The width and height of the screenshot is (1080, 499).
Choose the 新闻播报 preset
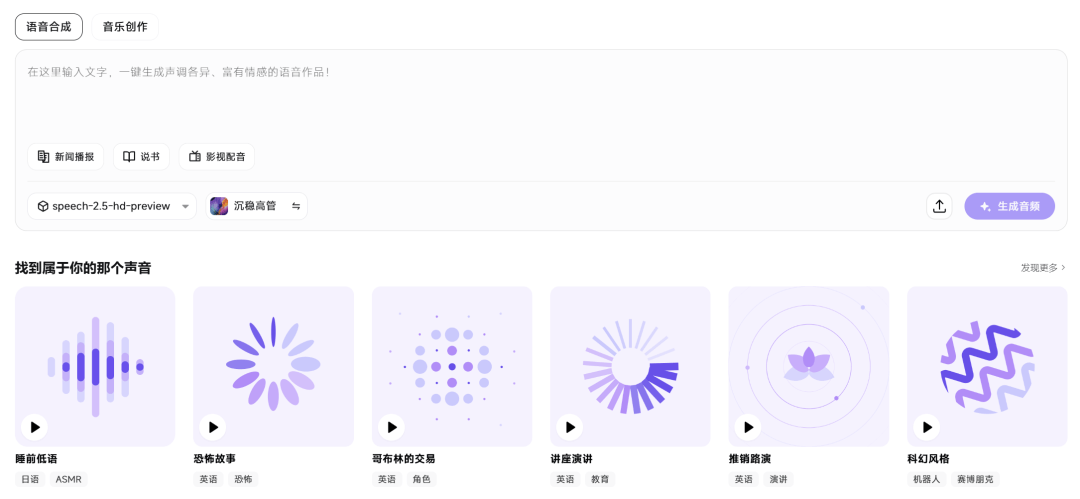pos(66,157)
